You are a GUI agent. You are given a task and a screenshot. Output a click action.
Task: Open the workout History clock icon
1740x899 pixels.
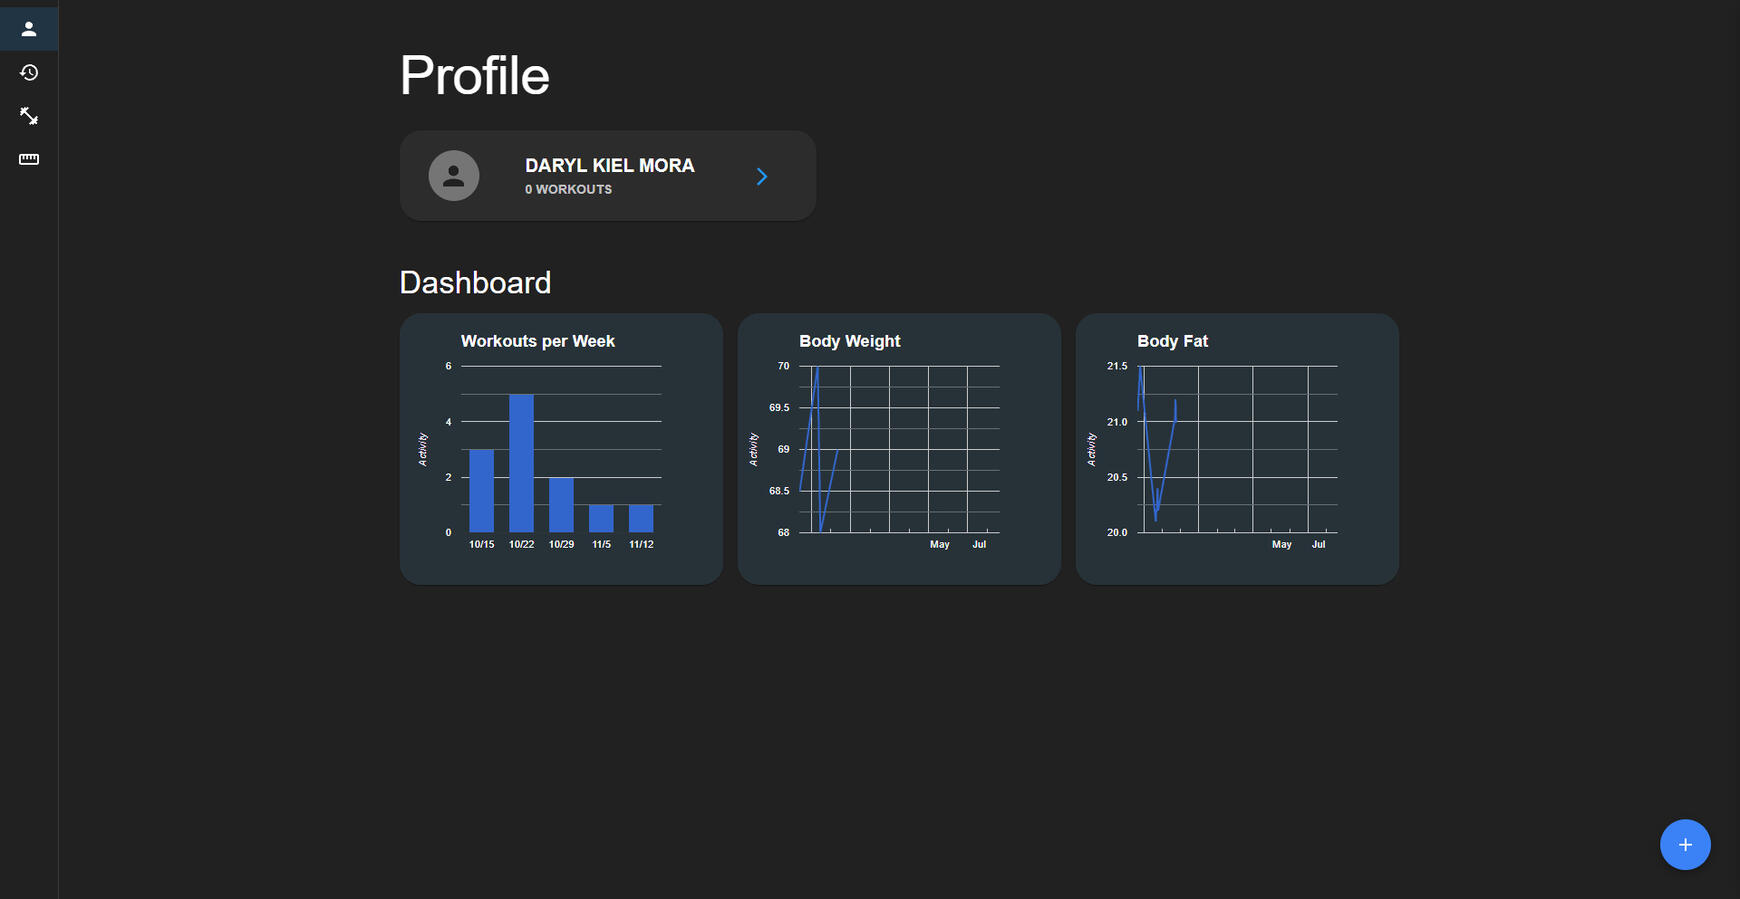29,73
